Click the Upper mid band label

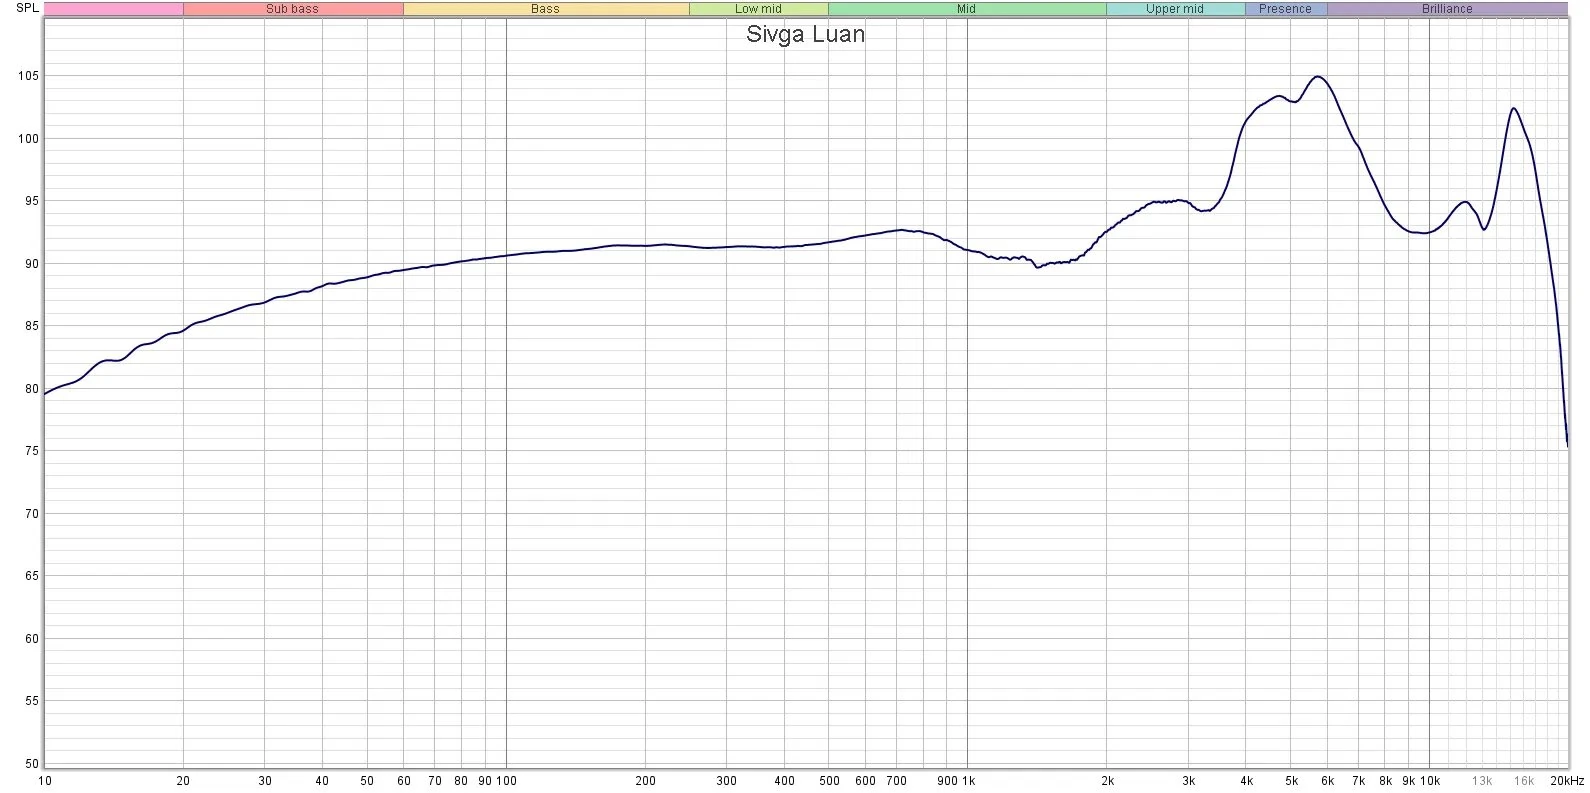click(x=1175, y=9)
